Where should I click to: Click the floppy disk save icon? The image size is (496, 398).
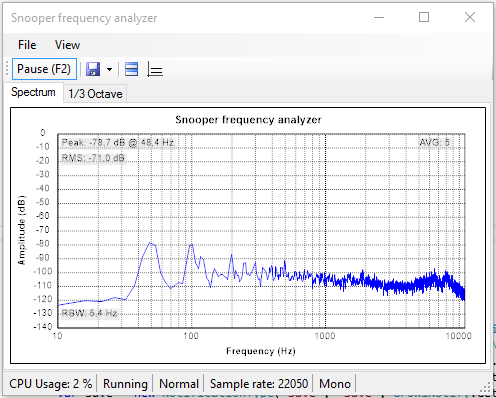(93, 69)
